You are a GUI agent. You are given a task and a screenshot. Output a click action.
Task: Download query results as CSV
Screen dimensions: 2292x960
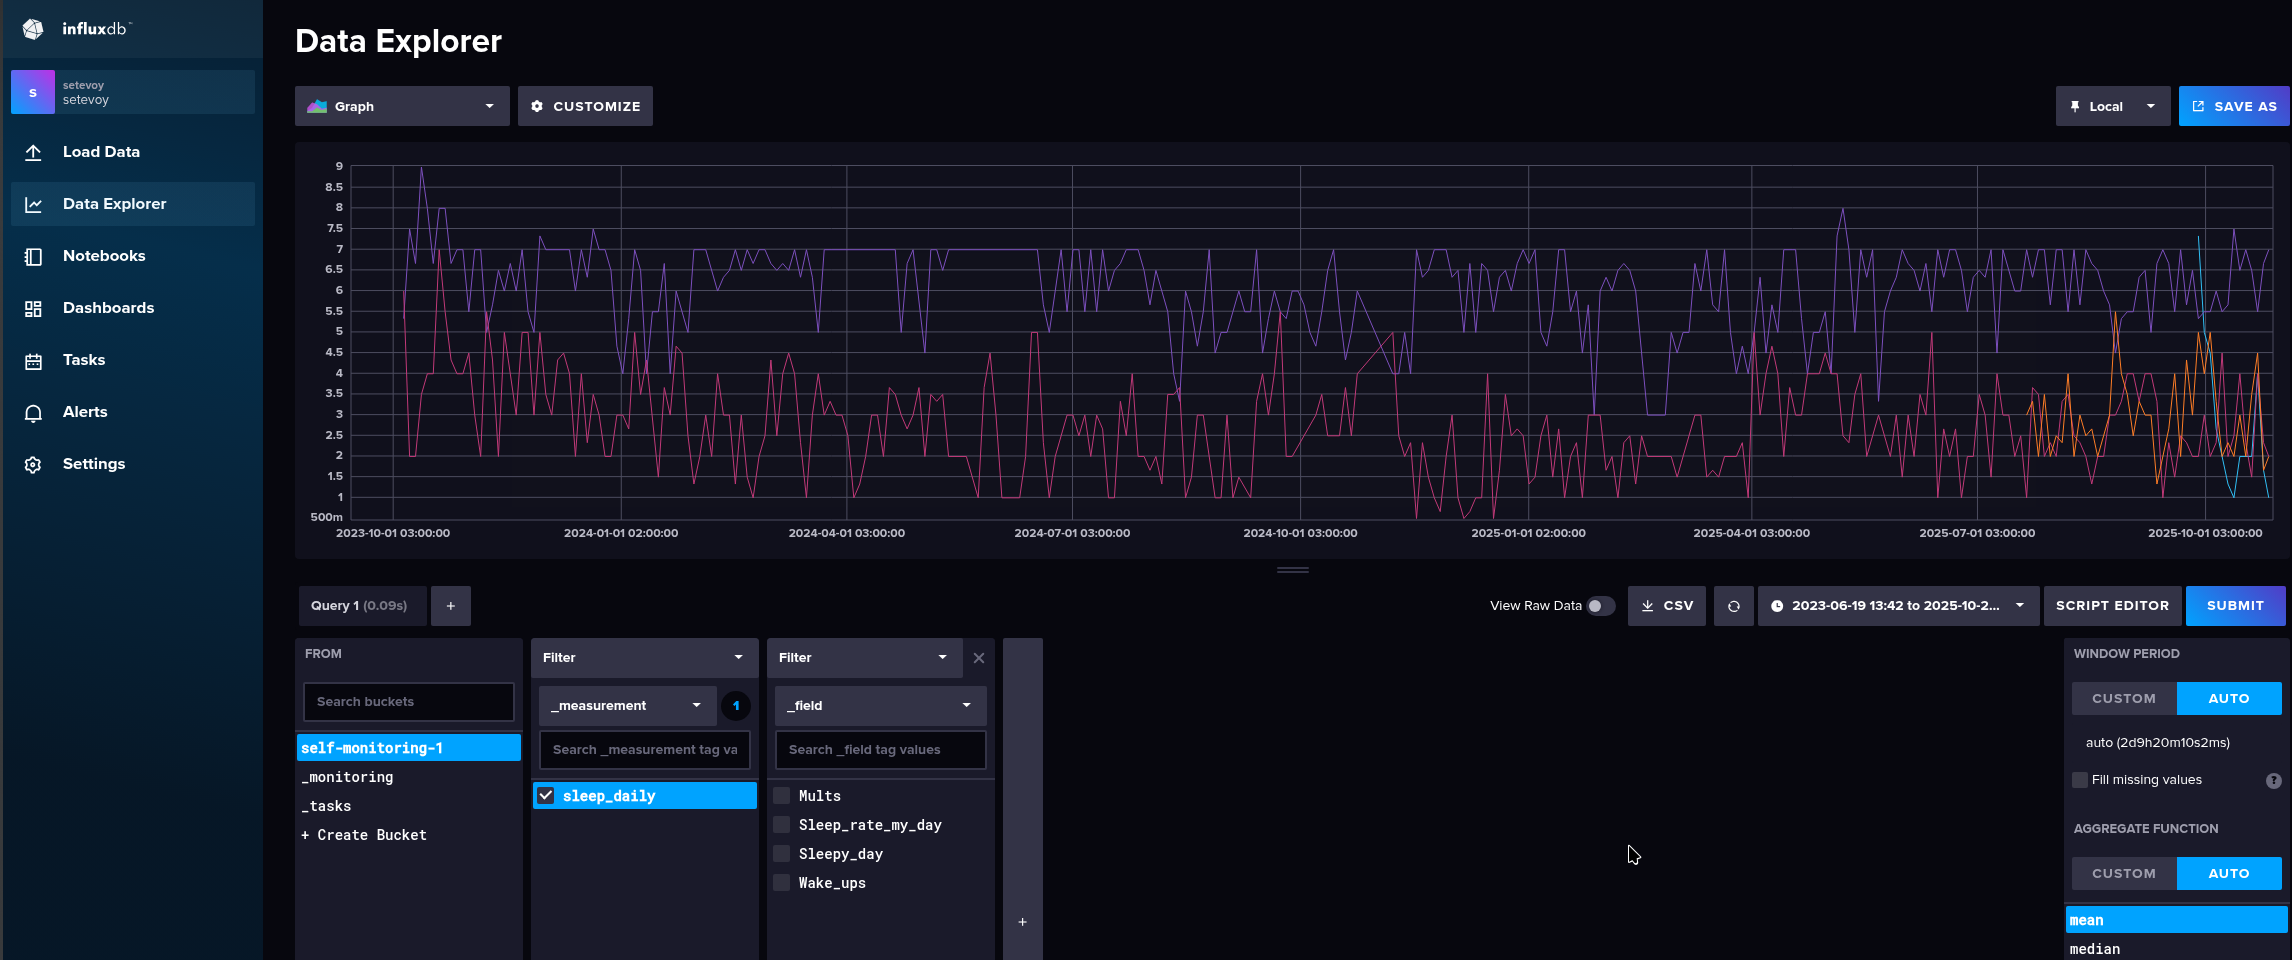click(x=1666, y=605)
